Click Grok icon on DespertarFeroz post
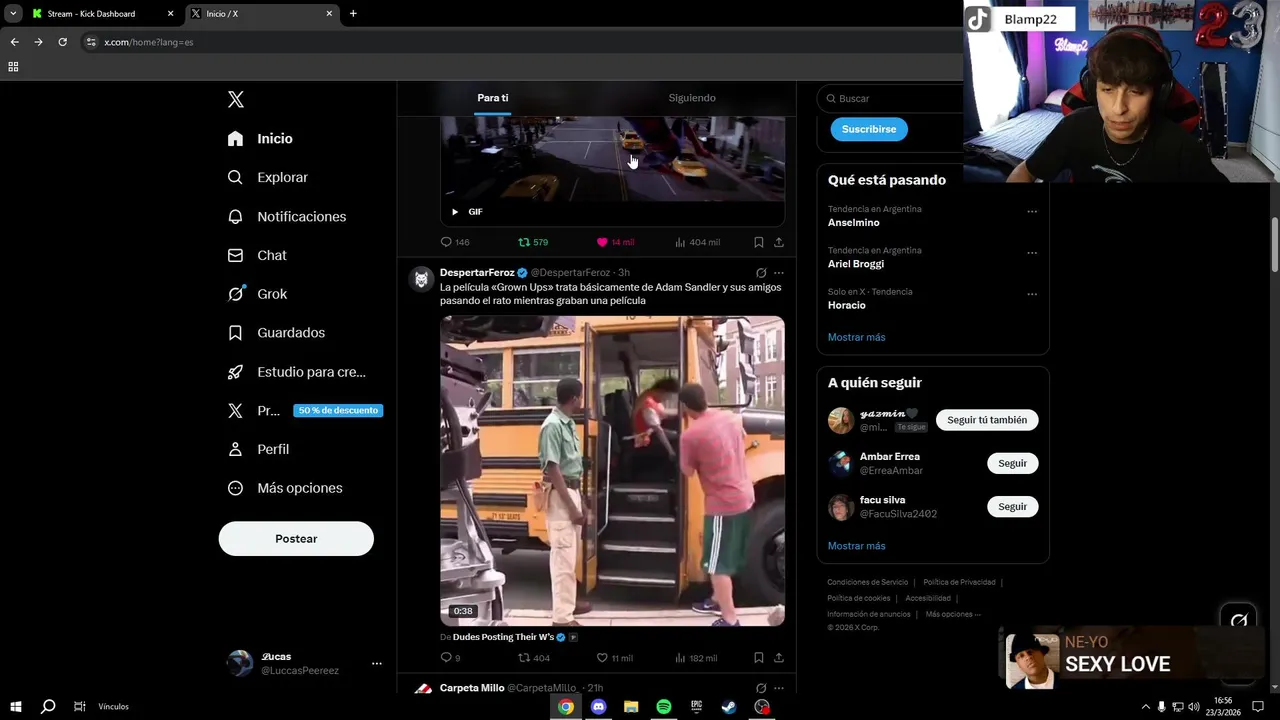The height and width of the screenshot is (720, 1280). tap(761, 273)
